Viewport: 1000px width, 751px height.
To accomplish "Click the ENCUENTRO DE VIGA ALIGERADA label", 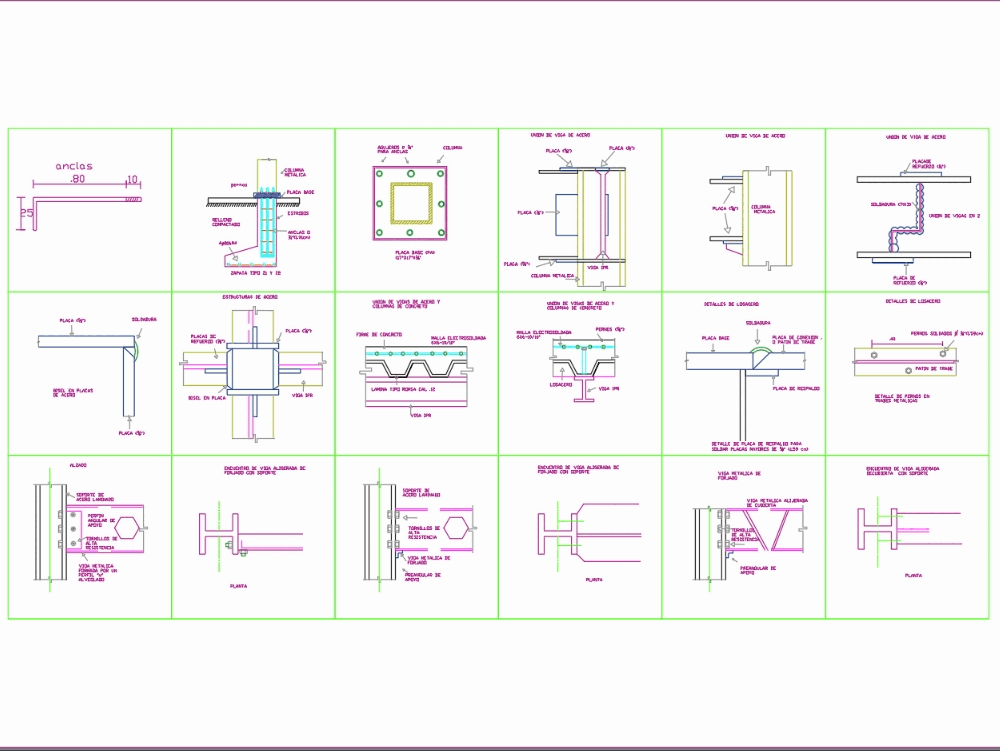I will click(264, 468).
